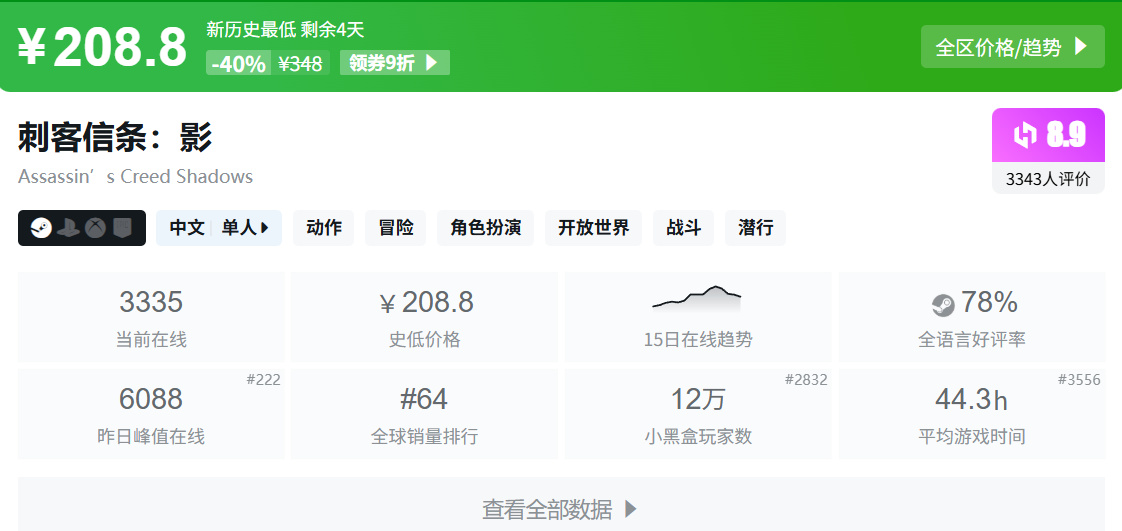Select the Xbox platform icon
The width and height of the screenshot is (1122, 531).
(95, 228)
